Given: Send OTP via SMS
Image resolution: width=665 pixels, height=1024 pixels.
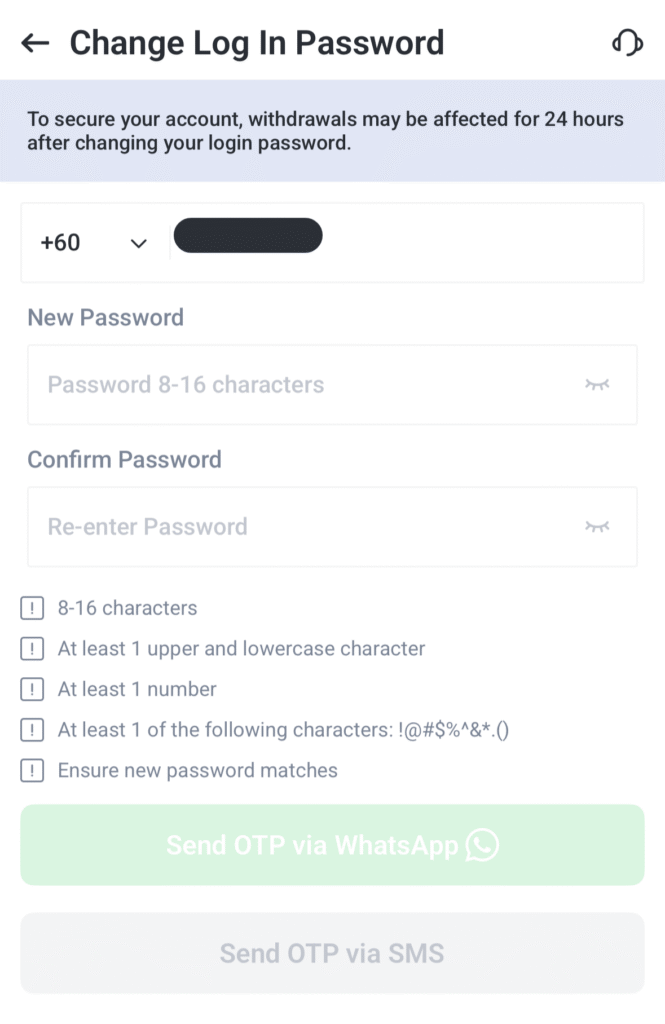Looking at the screenshot, I should click(332, 952).
